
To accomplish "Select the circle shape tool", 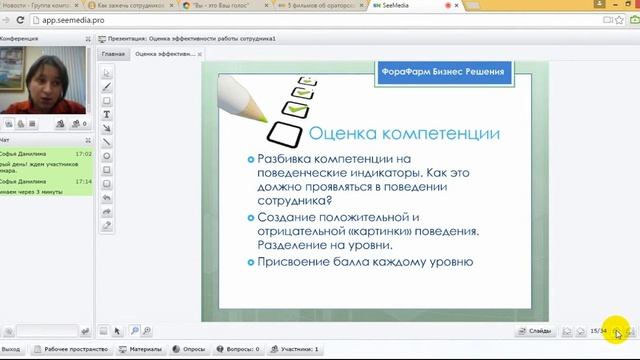I will pos(107,156).
